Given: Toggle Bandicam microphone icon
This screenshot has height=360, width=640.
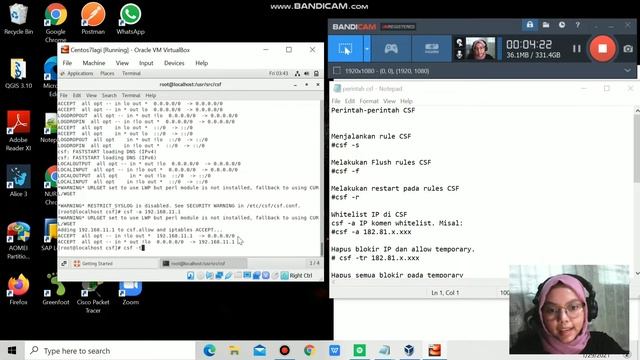Looking at the screenshot, I should coord(459,54).
